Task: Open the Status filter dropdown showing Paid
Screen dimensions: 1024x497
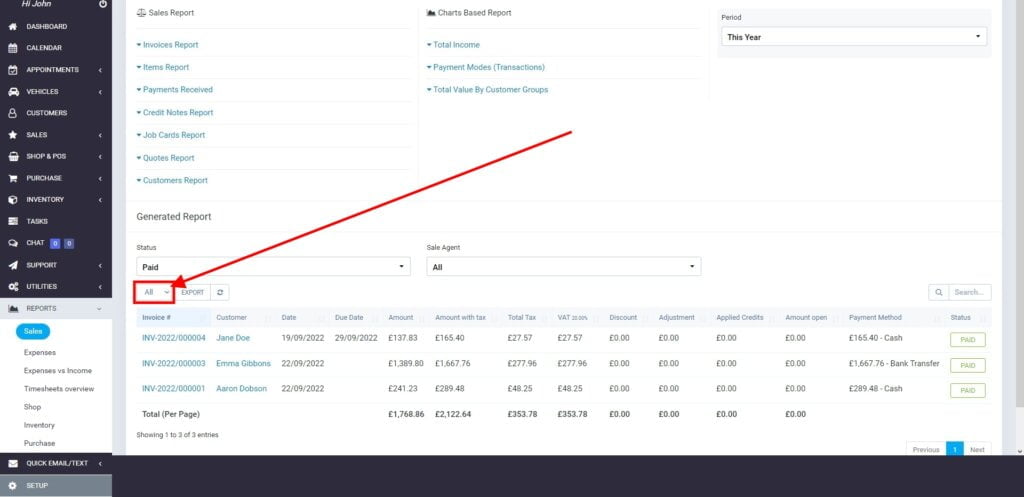Action: pyautogui.click(x=273, y=266)
